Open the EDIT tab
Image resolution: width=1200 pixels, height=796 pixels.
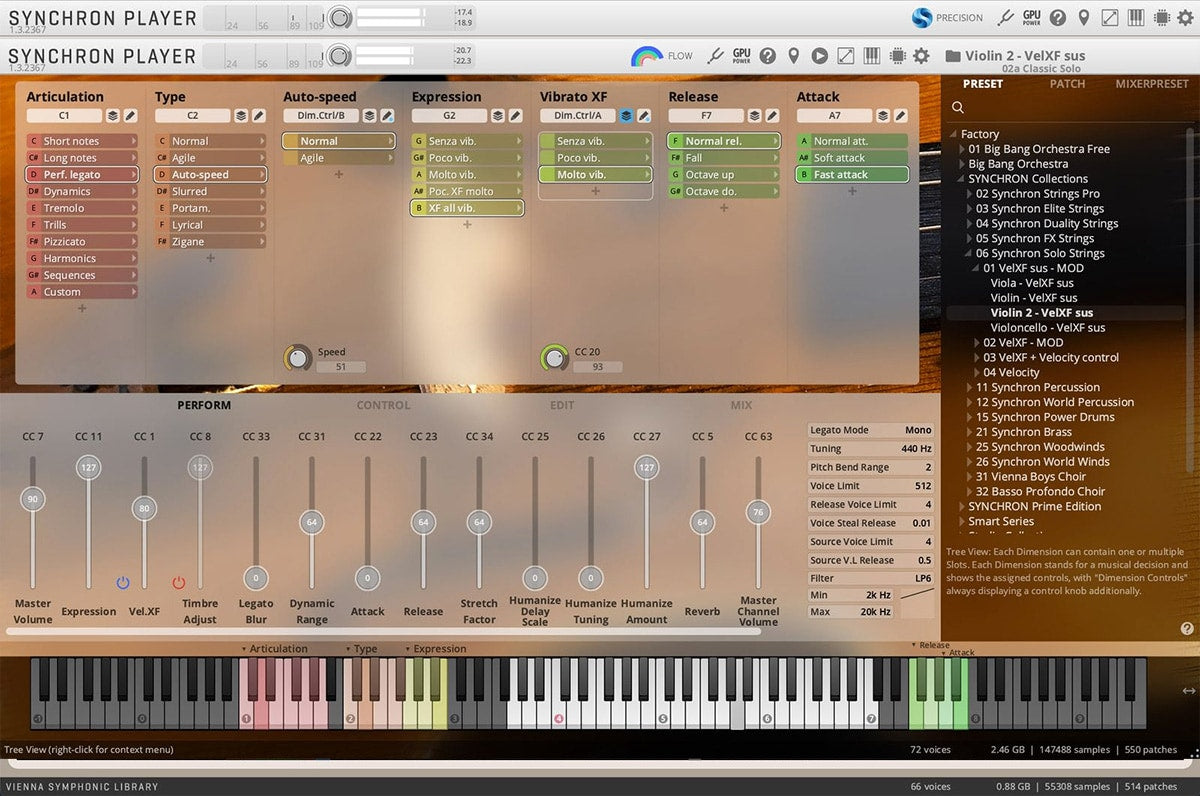pos(562,405)
